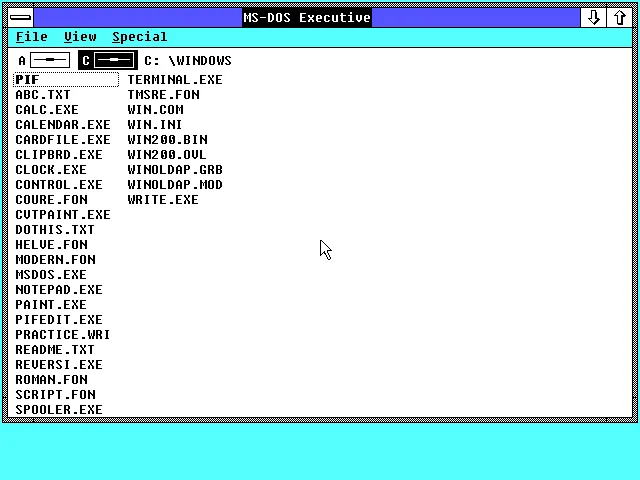The image size is (640, 480).
Task: Select ROMAN.FON font file
Action: [x=51, y=380]
